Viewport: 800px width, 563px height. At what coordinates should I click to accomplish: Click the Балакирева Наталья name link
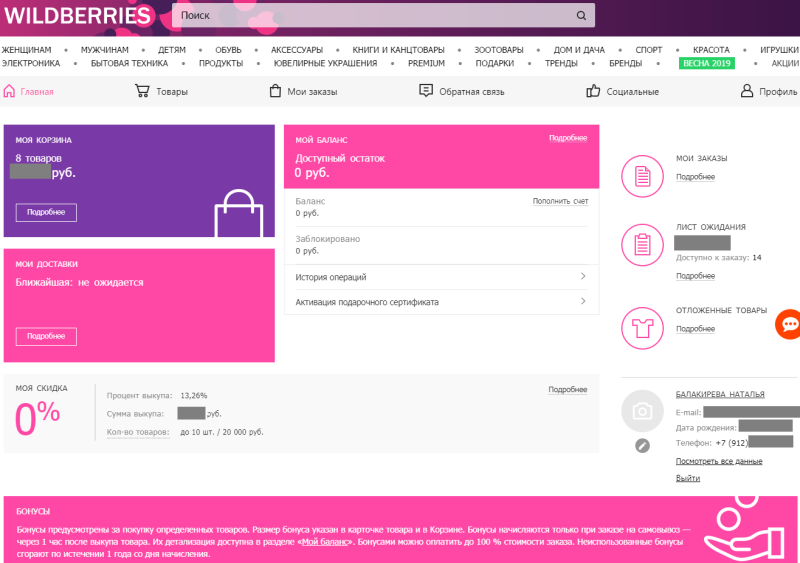720,394
